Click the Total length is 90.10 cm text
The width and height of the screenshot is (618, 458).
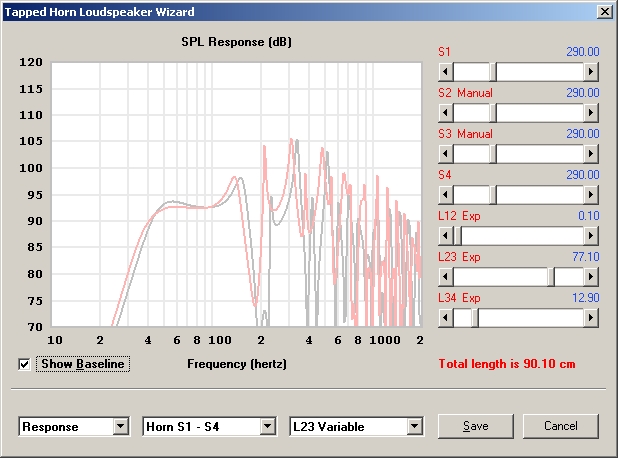(507, 363)
